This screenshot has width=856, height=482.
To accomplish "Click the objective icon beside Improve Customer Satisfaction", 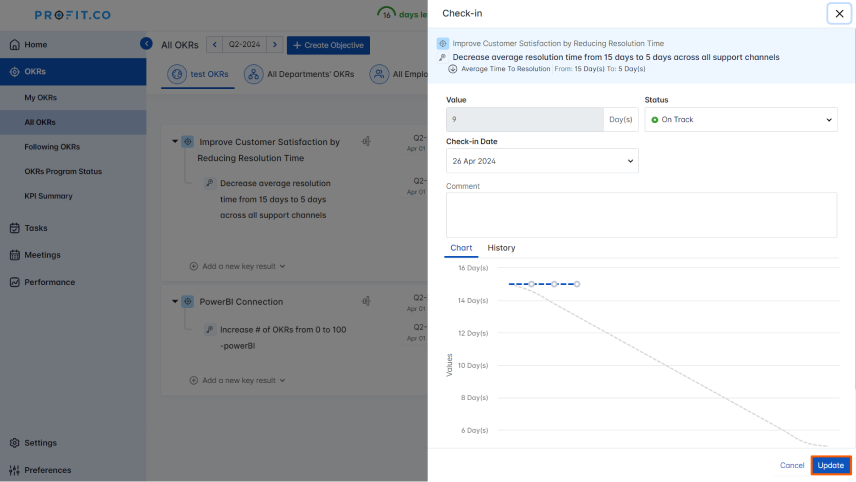I will coord(188,141).
